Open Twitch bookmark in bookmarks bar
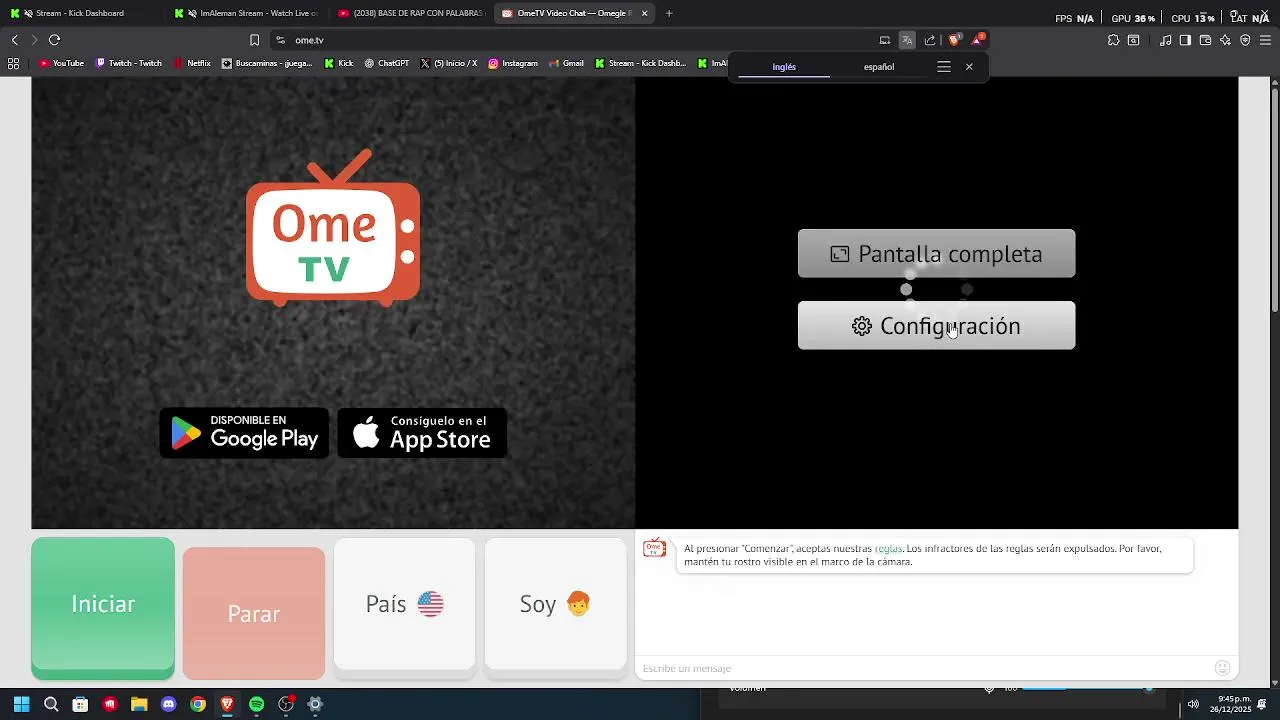 click(x=129, y=63)
